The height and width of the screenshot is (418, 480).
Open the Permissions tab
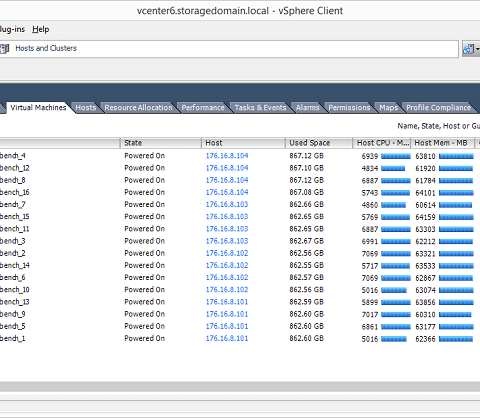pos(349,108)
